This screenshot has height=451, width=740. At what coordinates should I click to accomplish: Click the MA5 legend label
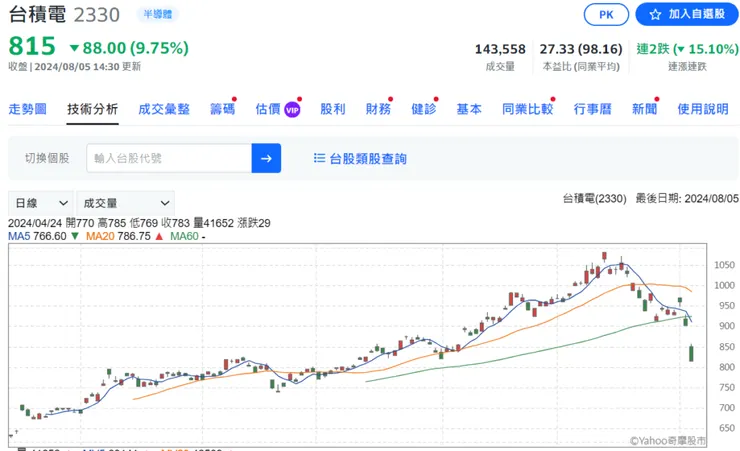coord(19,236)
